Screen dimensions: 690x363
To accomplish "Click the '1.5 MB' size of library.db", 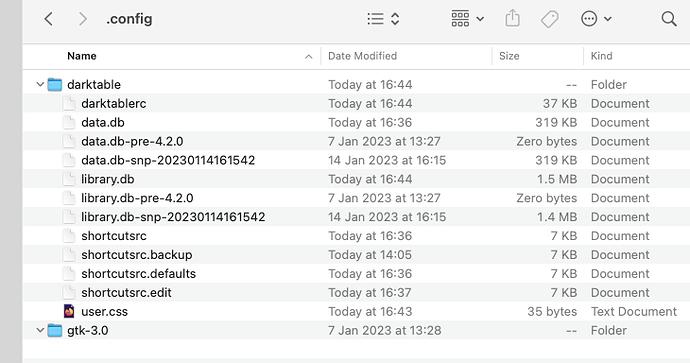I will click(557, 179).
